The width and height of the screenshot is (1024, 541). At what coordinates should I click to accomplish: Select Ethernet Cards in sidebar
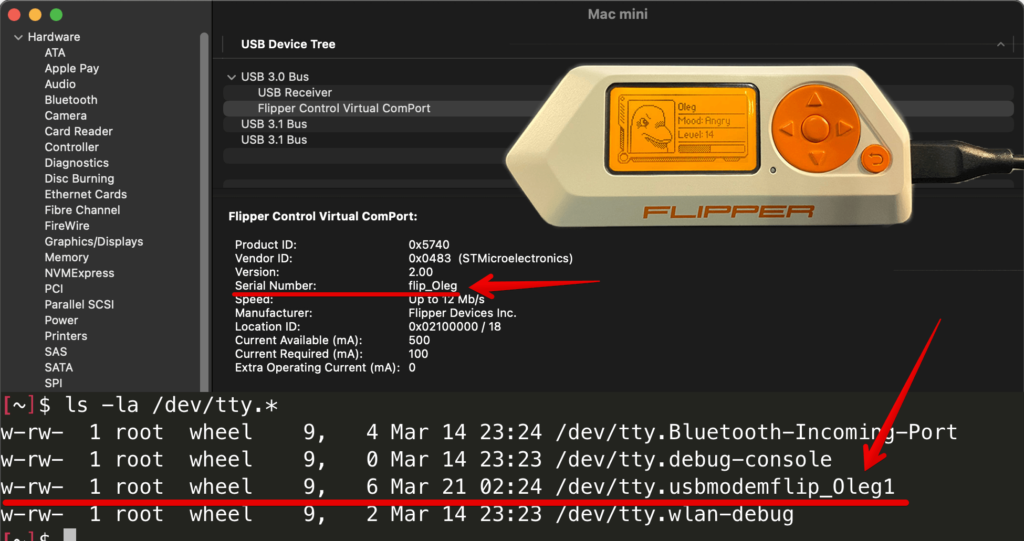click(x=86, y=194)
